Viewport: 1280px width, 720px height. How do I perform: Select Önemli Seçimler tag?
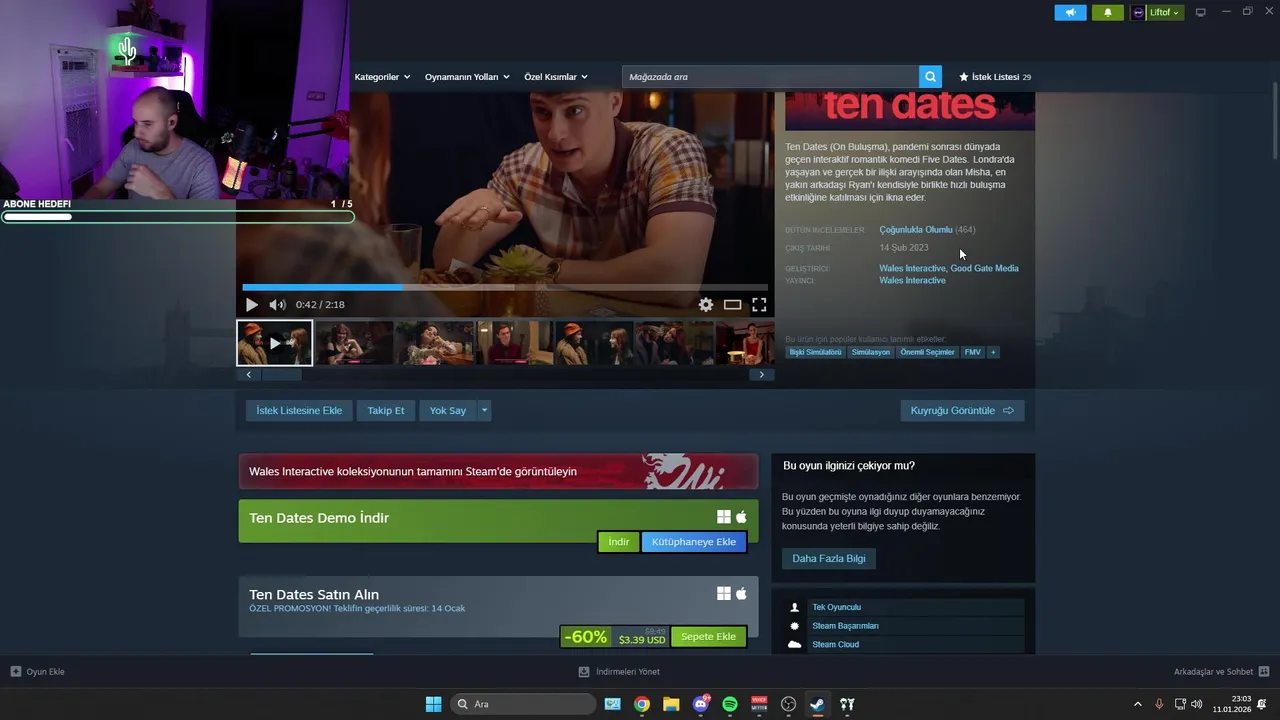(927, 352)
